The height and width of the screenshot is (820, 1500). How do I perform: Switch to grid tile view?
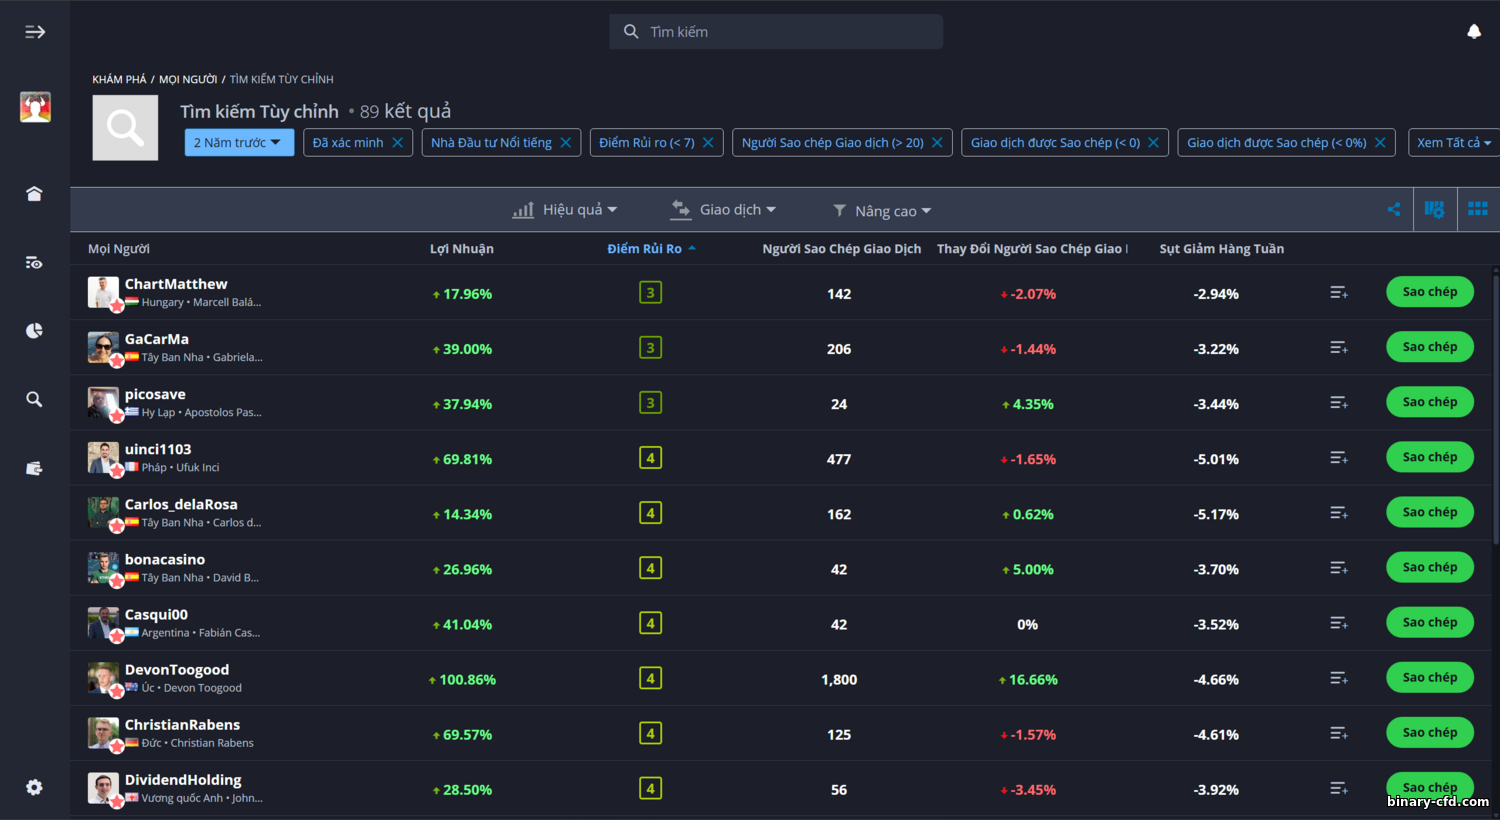pos(1477,209)
